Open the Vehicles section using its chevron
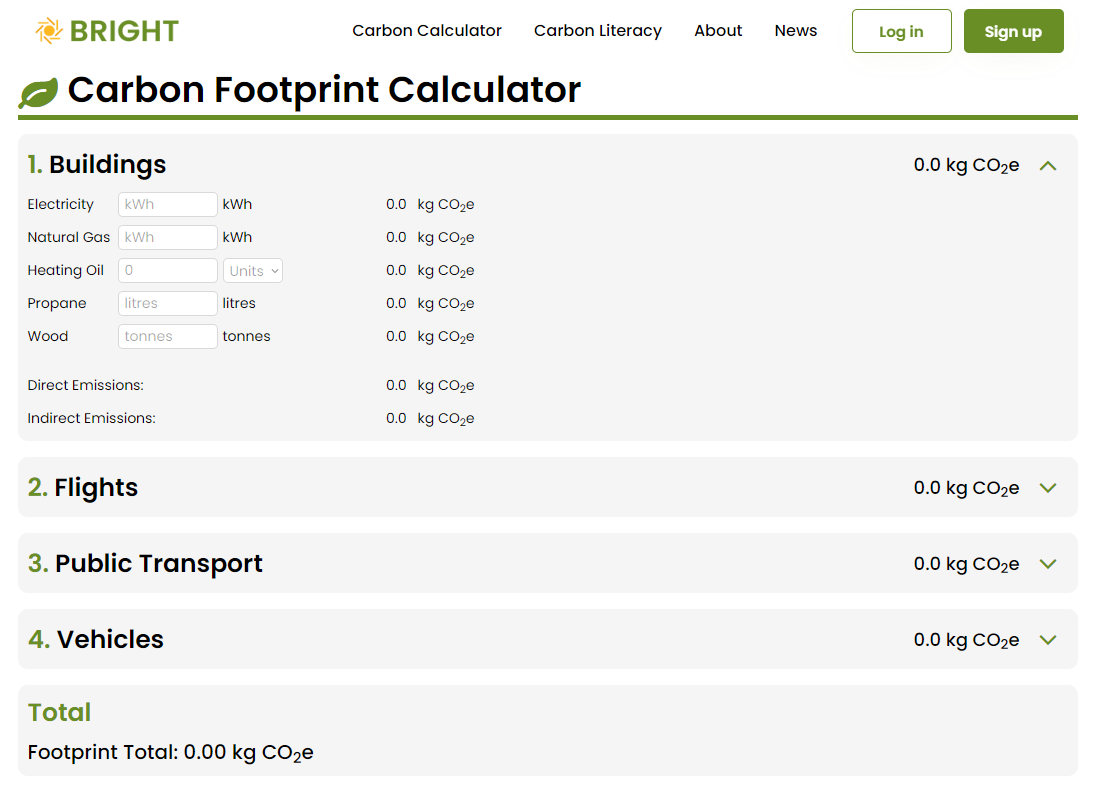Image resolution: width=1096 pixels, height=796 pixels. pyautogui.click(x=1047, y=639)
